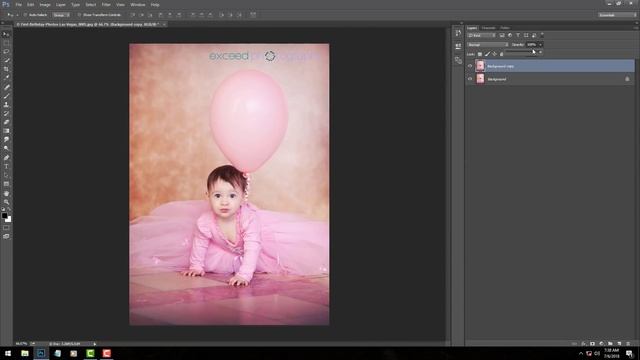Select the Eyedropper tool

pyautogui.click(x=6, y=78)
